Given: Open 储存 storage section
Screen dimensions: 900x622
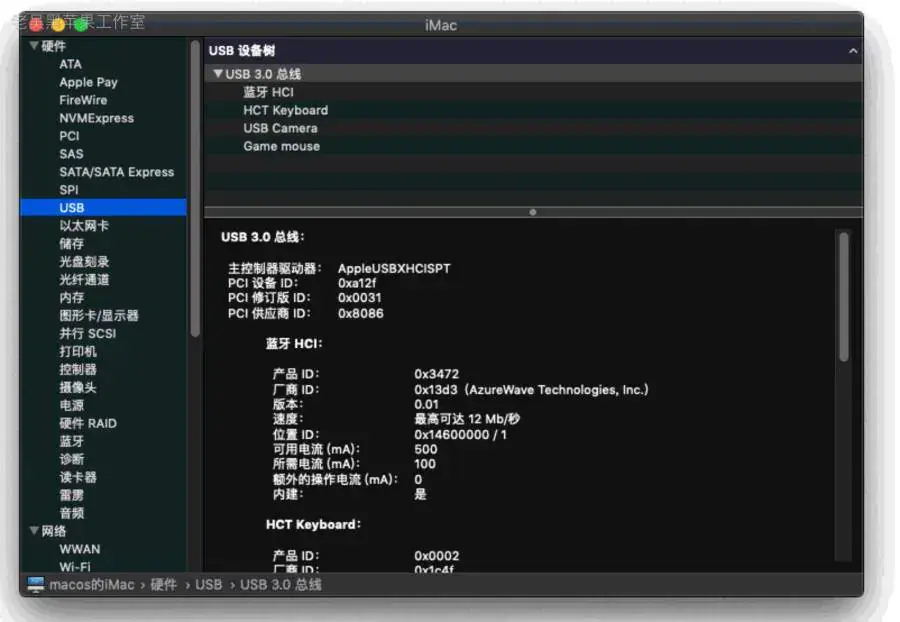Looking at the screenshot, I should pos(72,244).
